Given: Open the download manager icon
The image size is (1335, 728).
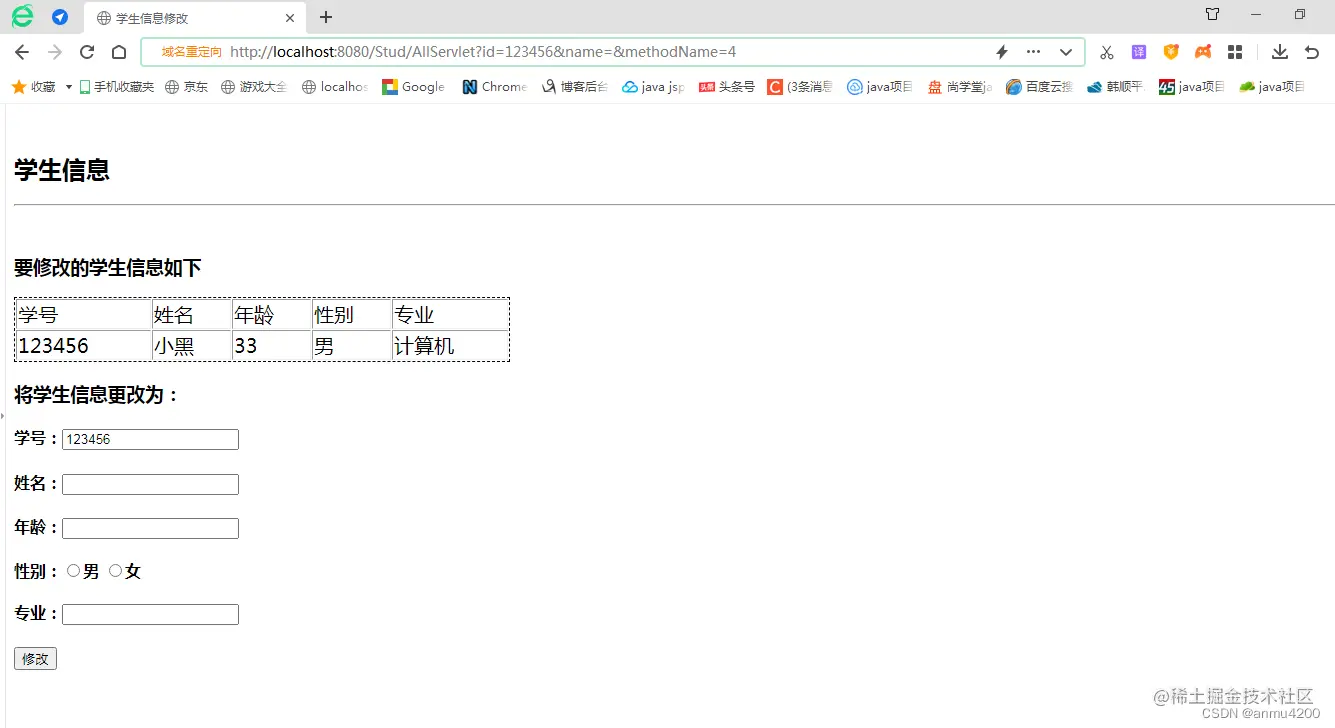Looking at the screenshot, I should click(1279, 51).
